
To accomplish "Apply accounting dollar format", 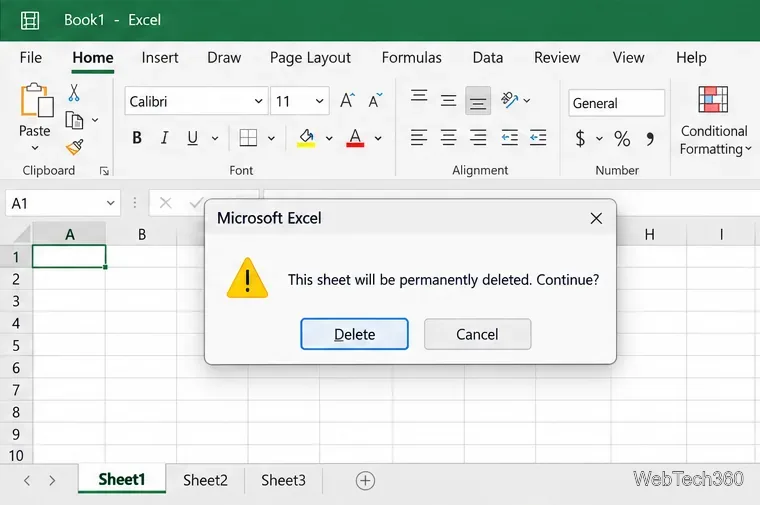I will pos(580,139).
